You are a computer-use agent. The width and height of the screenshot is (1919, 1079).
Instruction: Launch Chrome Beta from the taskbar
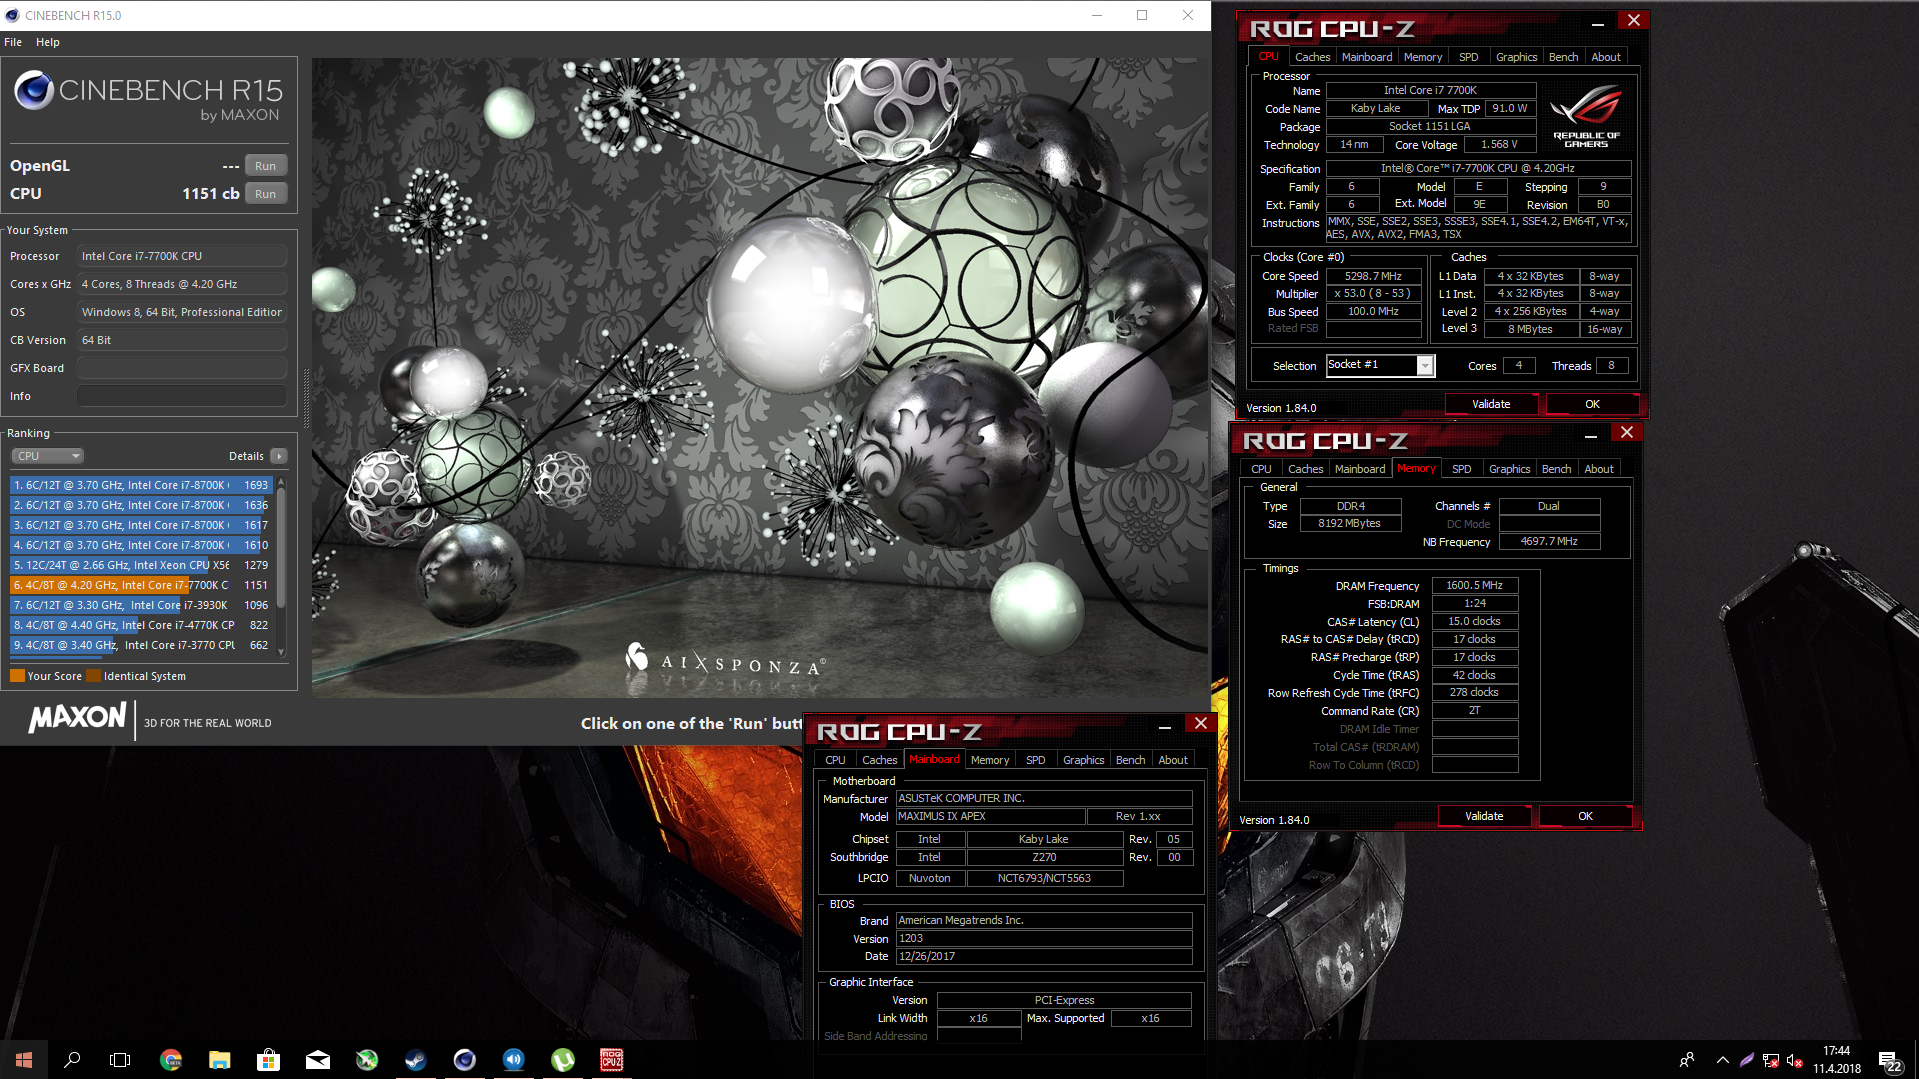[171, 1060]
